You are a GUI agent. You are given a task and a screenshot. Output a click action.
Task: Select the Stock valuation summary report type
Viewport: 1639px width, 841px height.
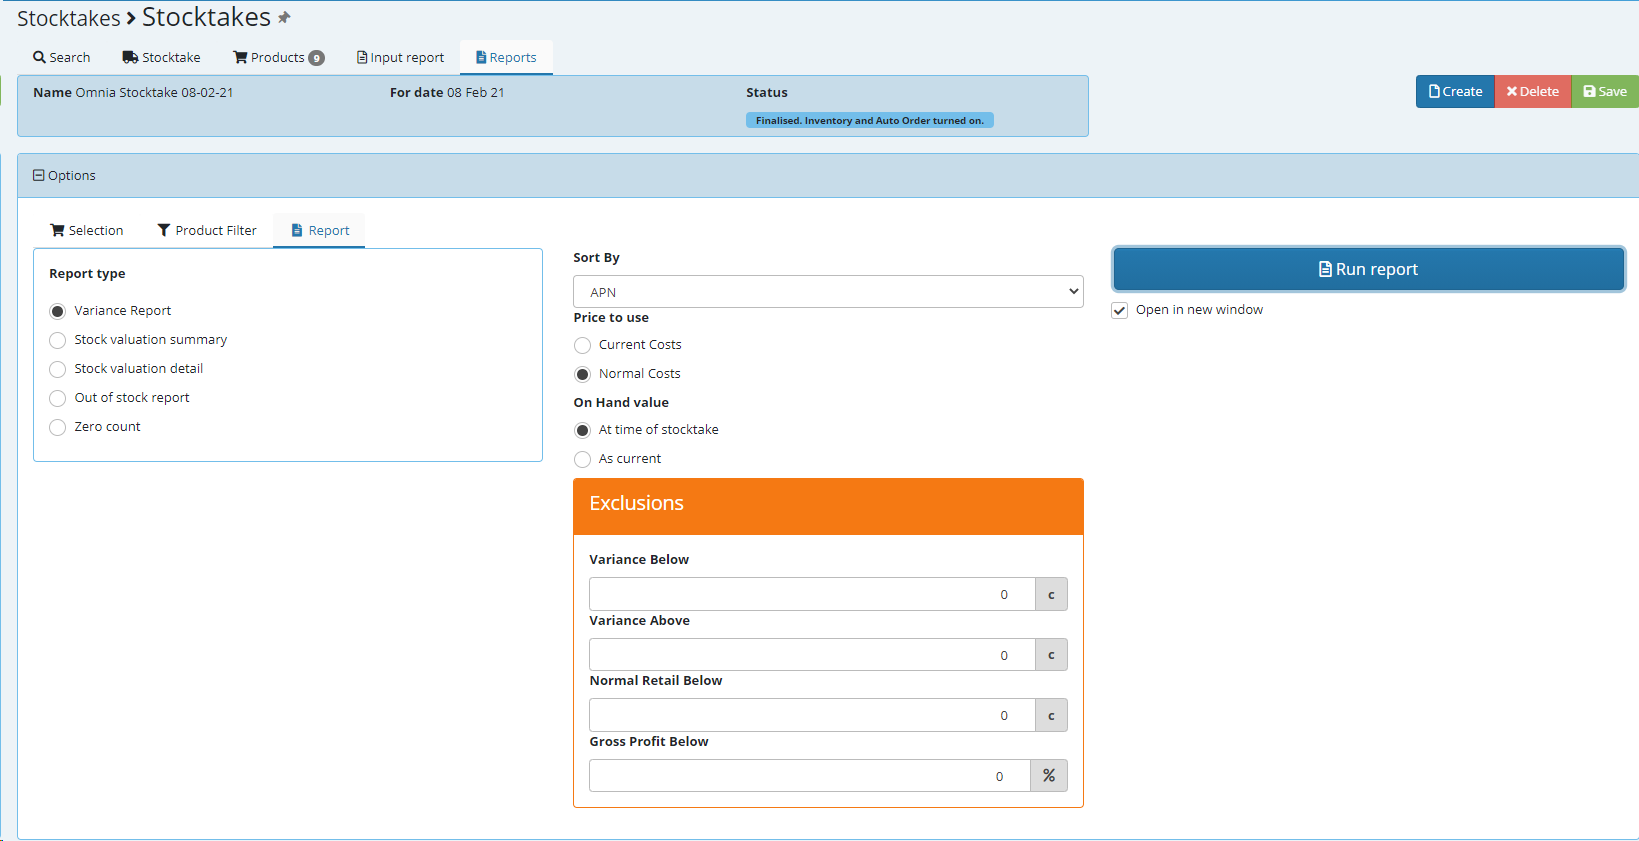(x=58, y=341)
